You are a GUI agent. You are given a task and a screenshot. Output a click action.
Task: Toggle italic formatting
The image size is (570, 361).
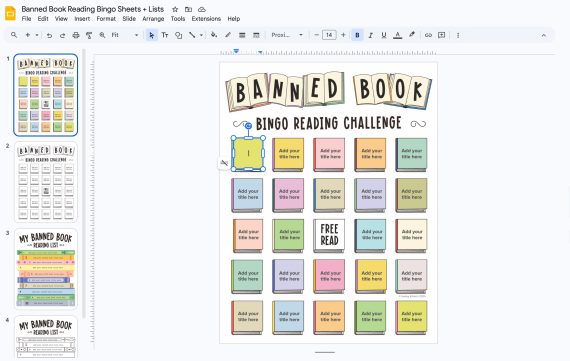pos(370,35)
